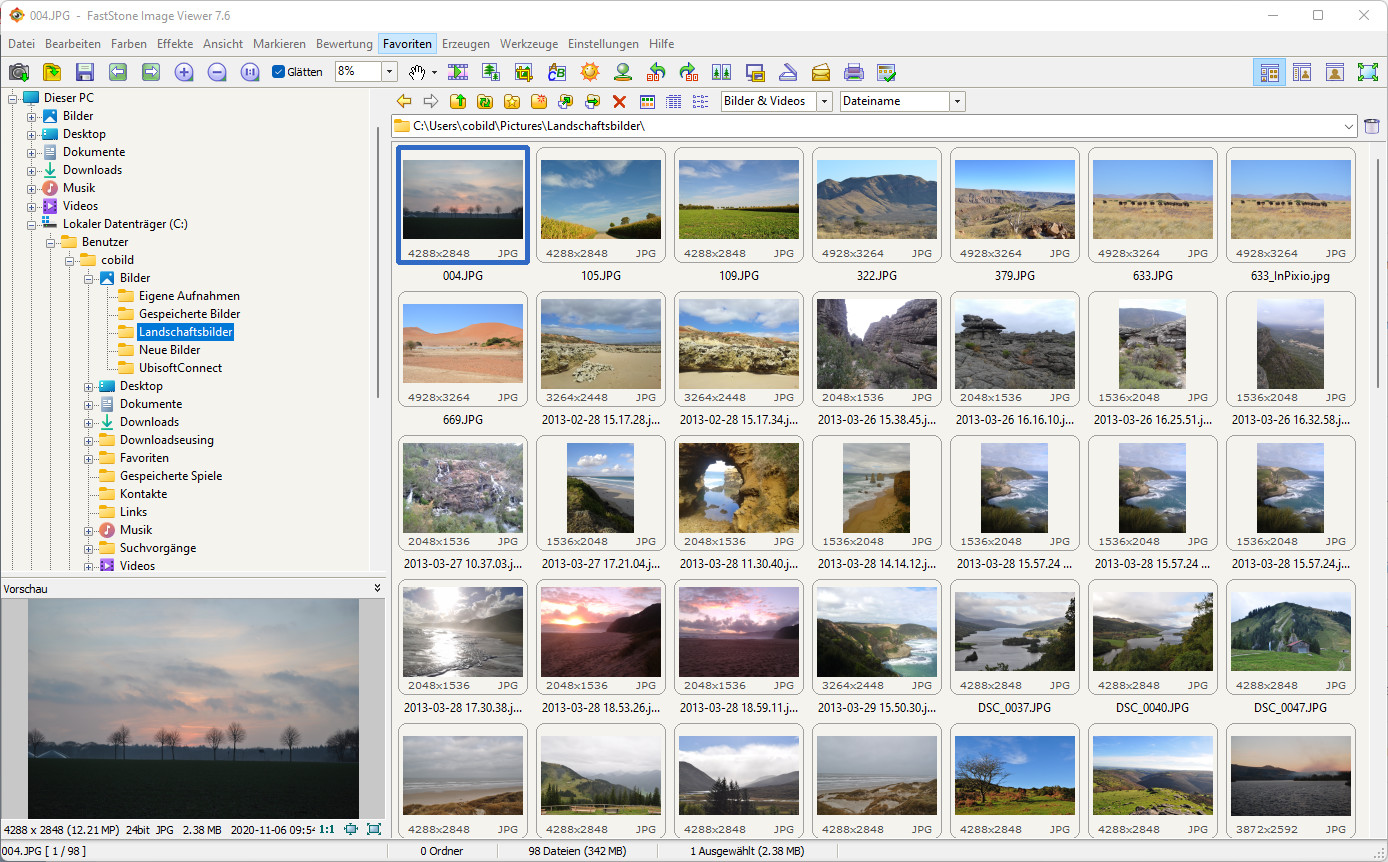Rotate the image 90 degrees right

pyautogui.click(x=689, y=71)
